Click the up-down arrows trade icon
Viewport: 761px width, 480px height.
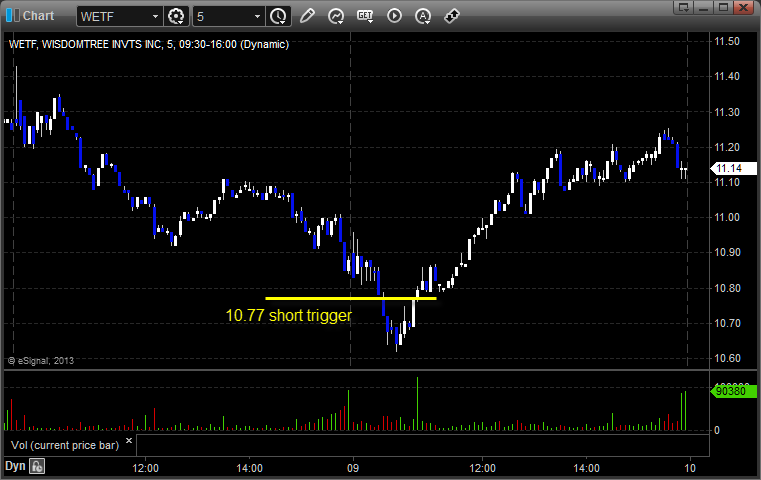pos(452,16)
